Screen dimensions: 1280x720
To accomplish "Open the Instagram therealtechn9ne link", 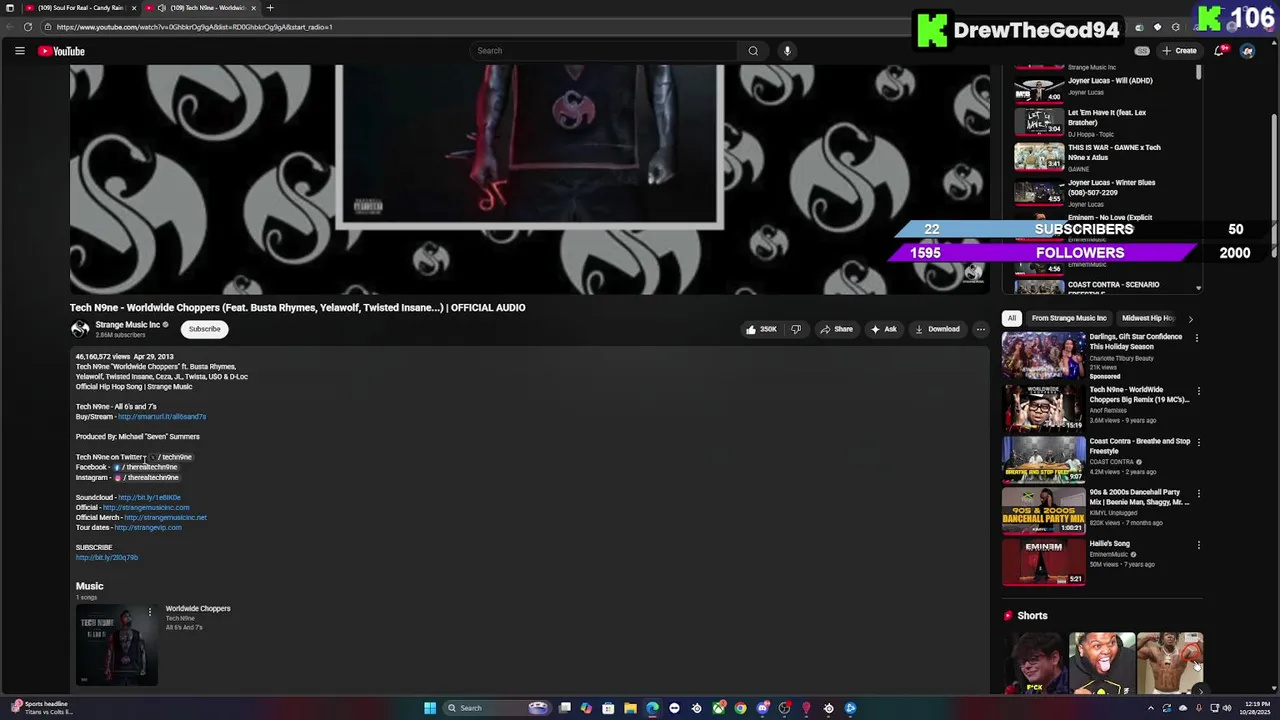I will 146,478.
